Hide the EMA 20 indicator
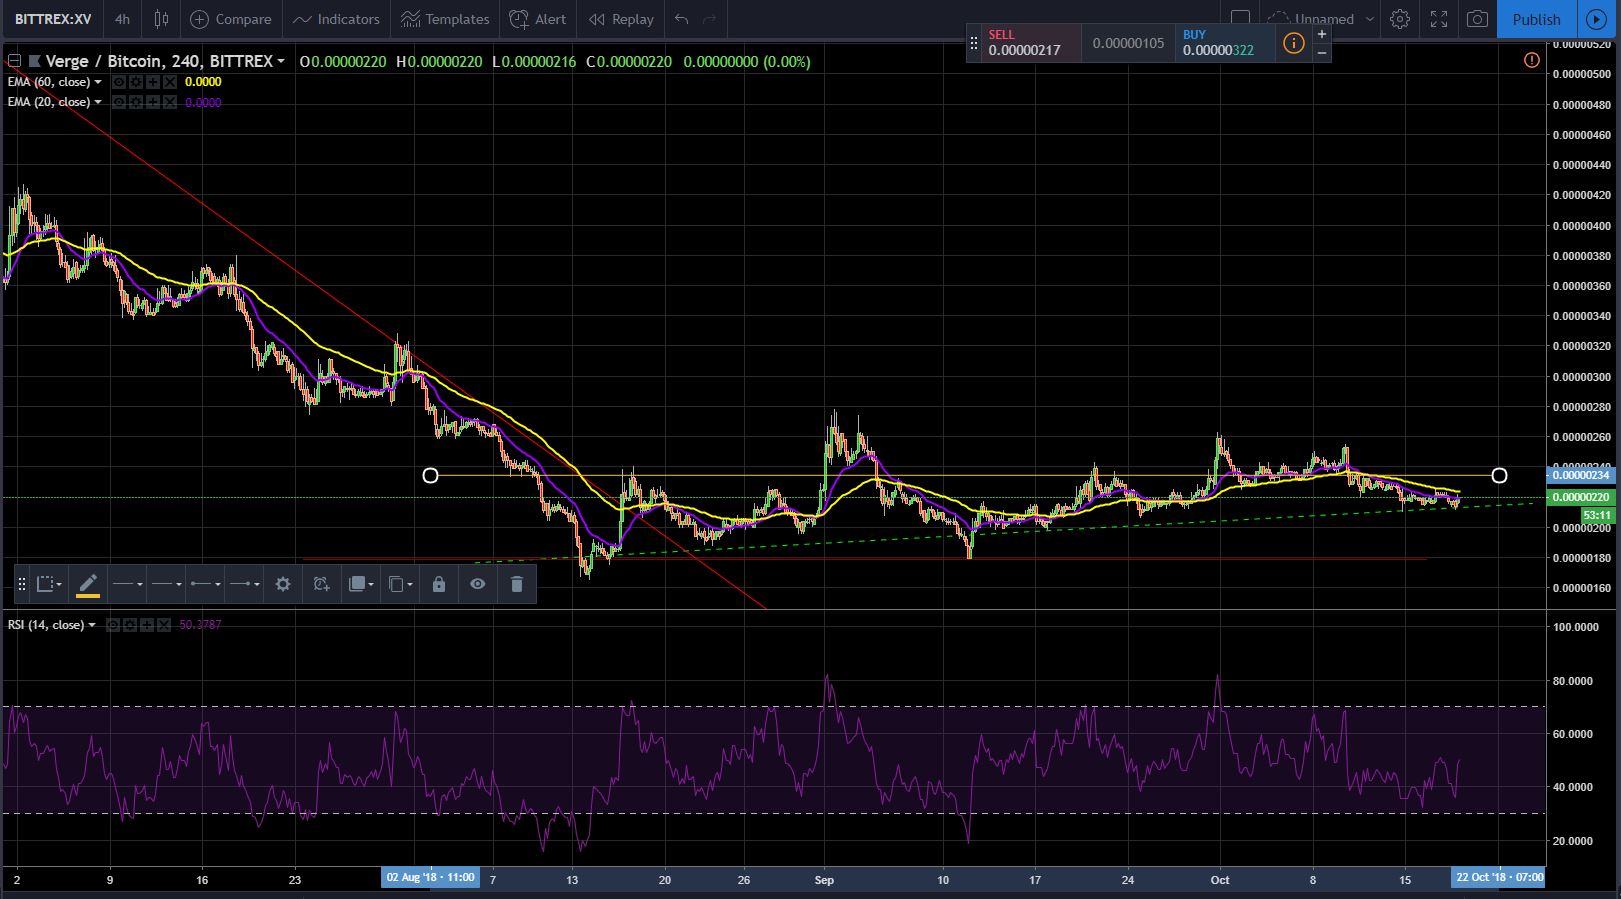 pos(120,102)
